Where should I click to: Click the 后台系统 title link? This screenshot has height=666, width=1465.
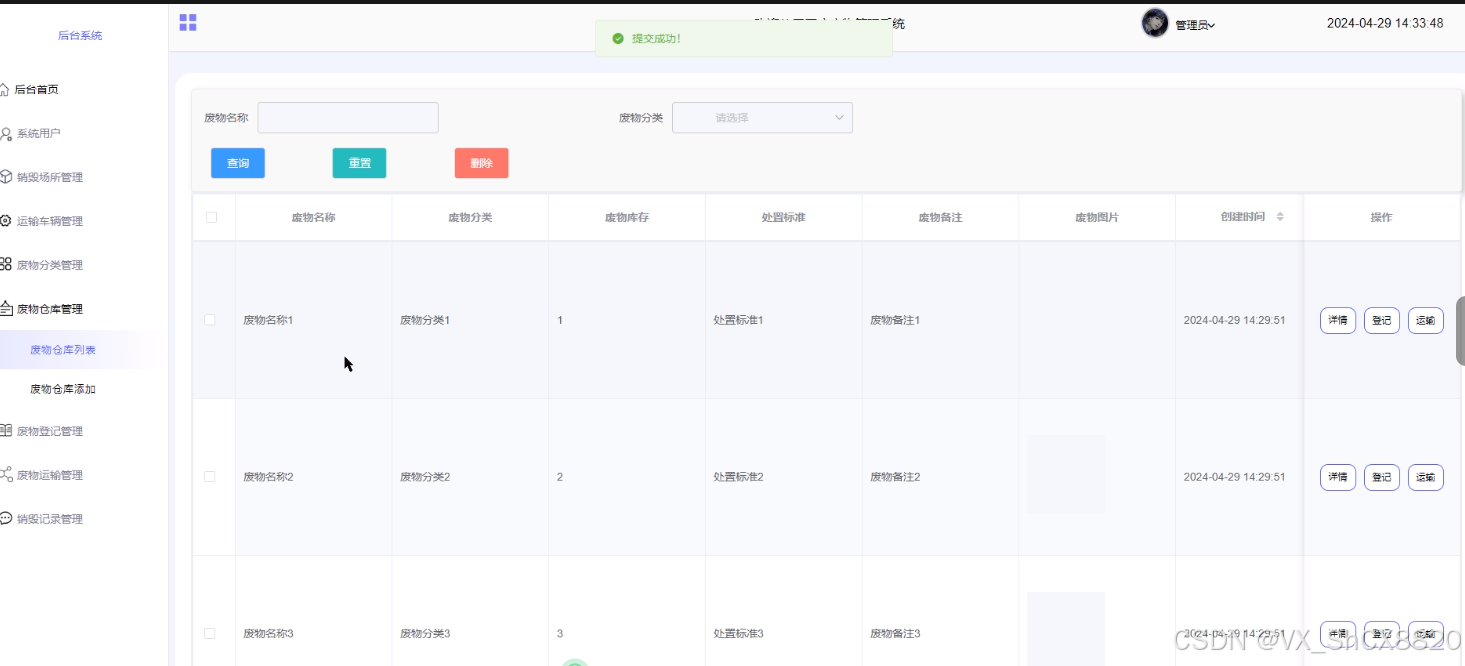point(80,36)
